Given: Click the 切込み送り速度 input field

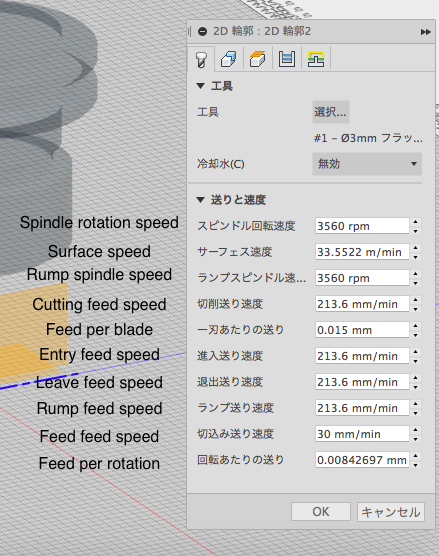Looking at the screenshot, I should (362, 434).
